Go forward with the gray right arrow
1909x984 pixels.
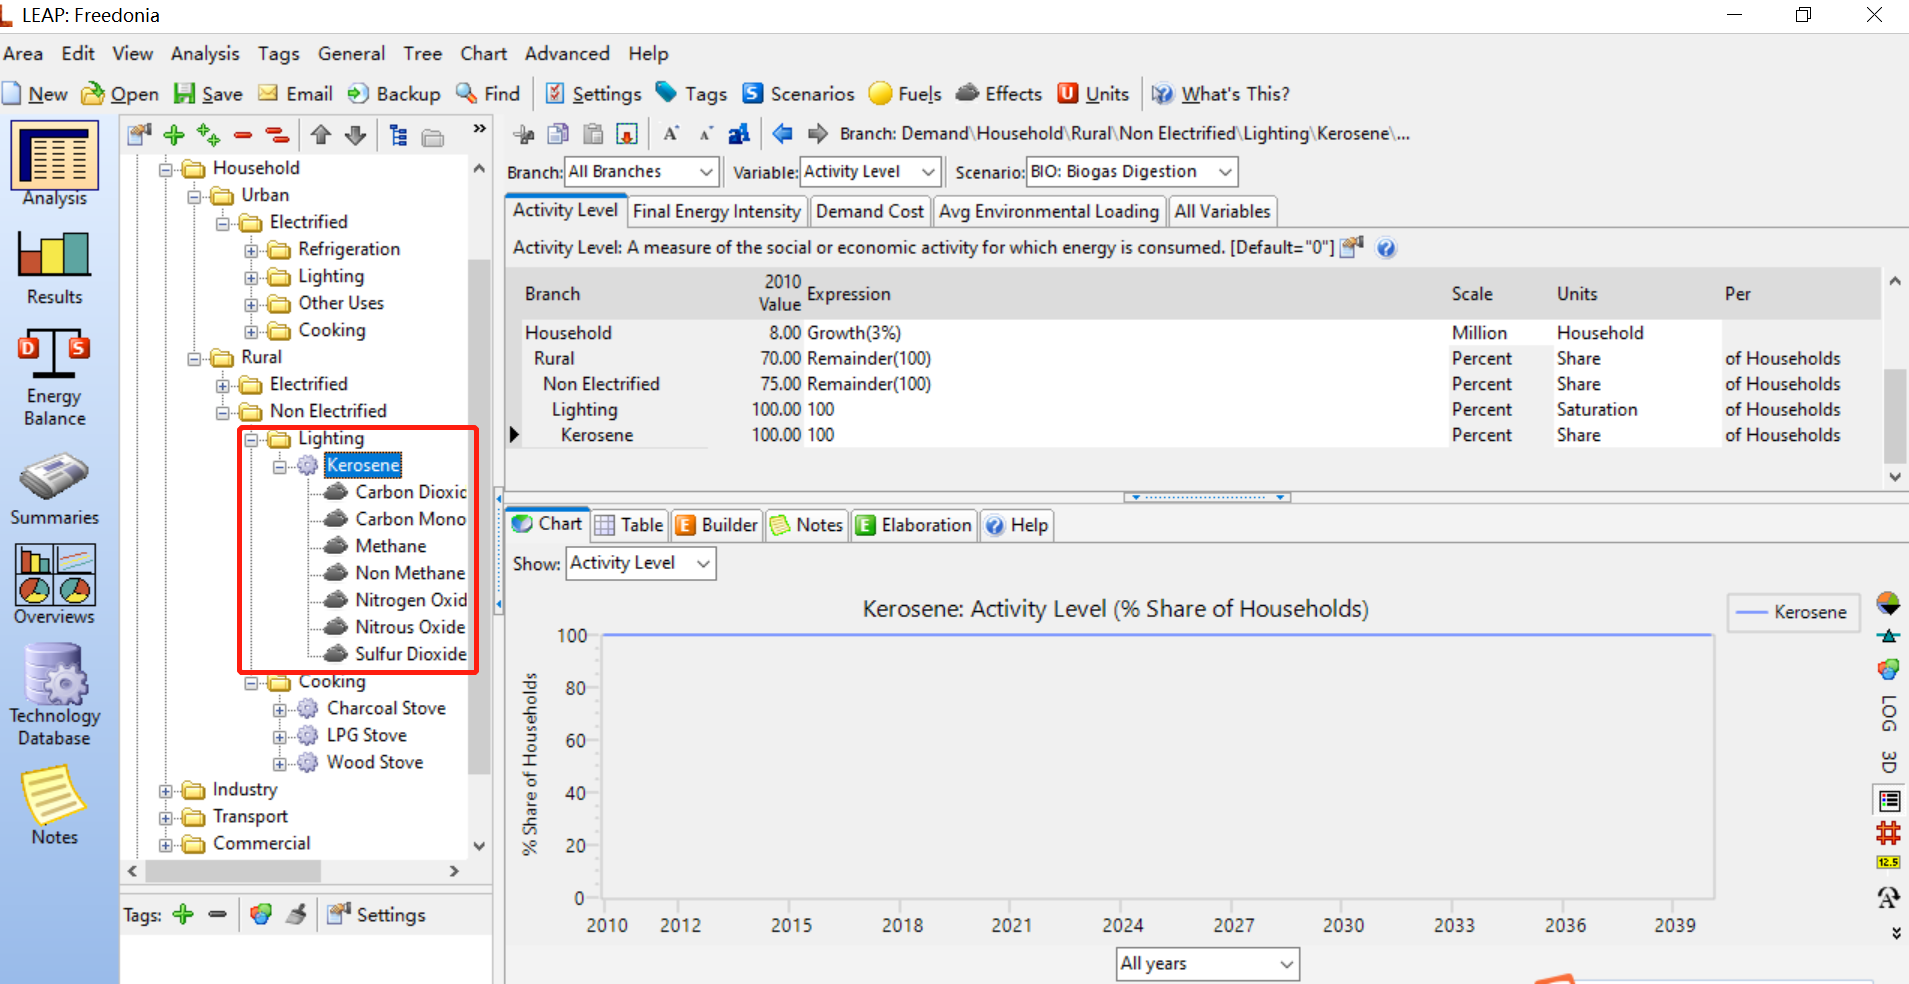point(818,133)
